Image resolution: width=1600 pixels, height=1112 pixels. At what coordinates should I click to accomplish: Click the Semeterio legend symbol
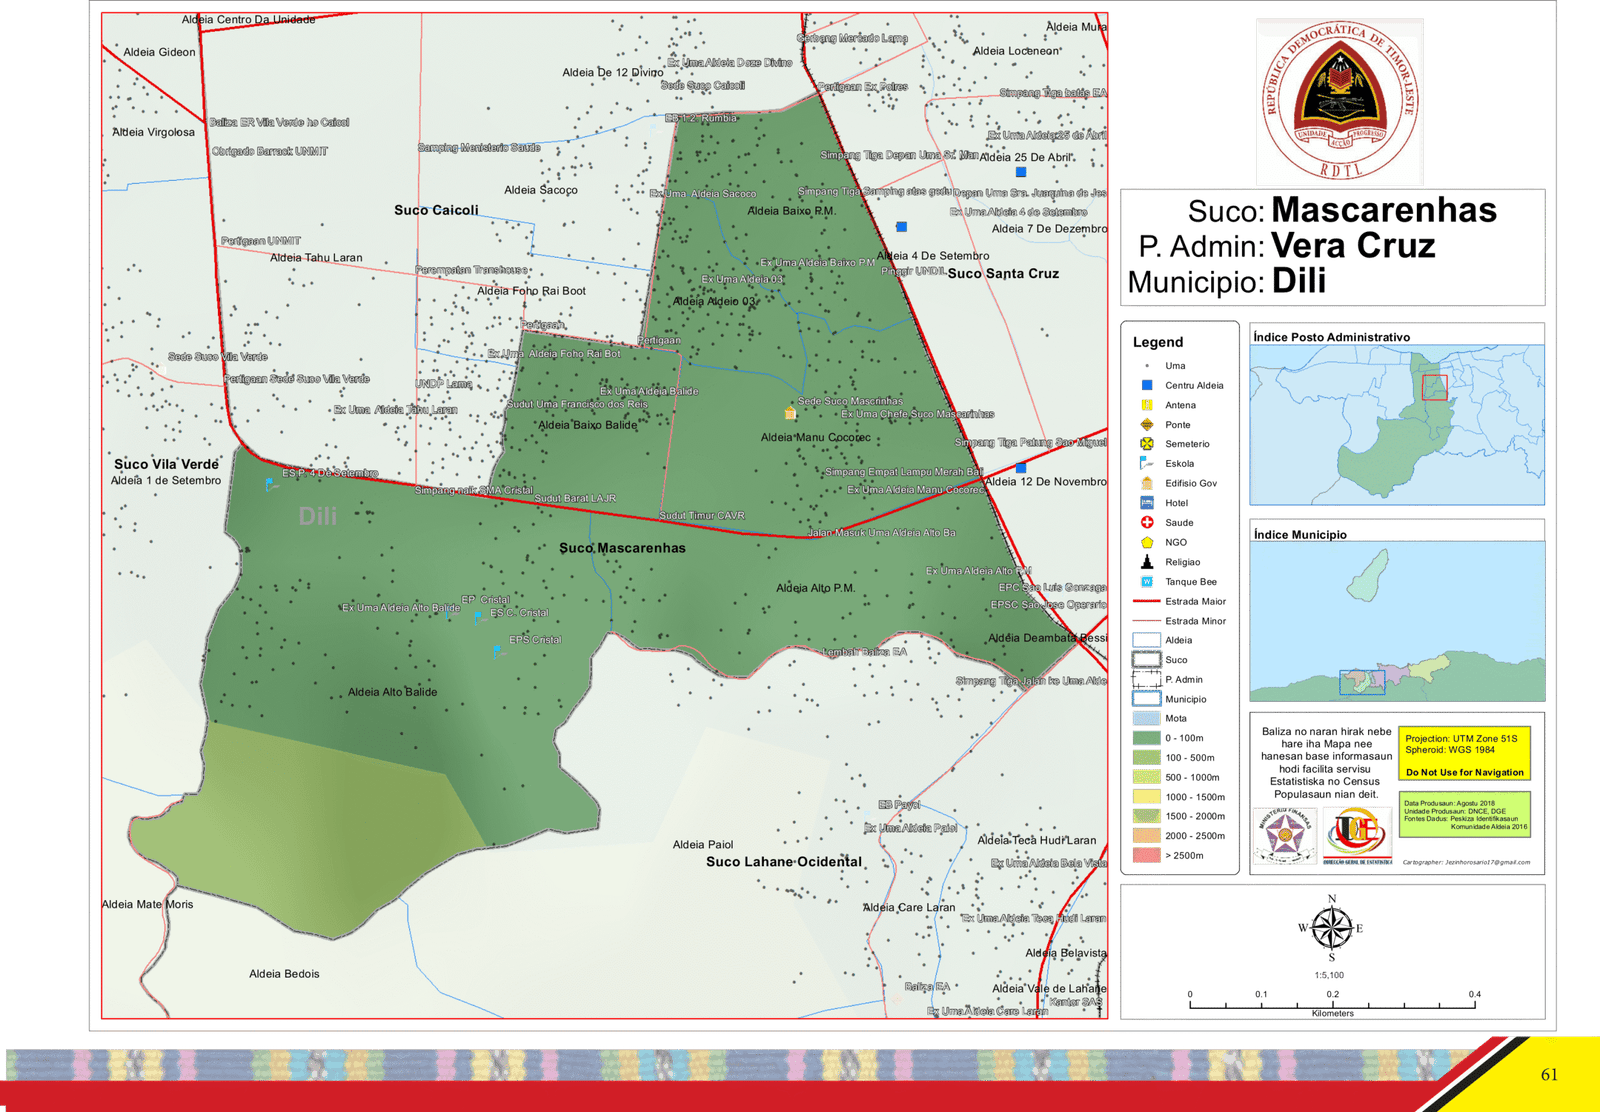1147,444
